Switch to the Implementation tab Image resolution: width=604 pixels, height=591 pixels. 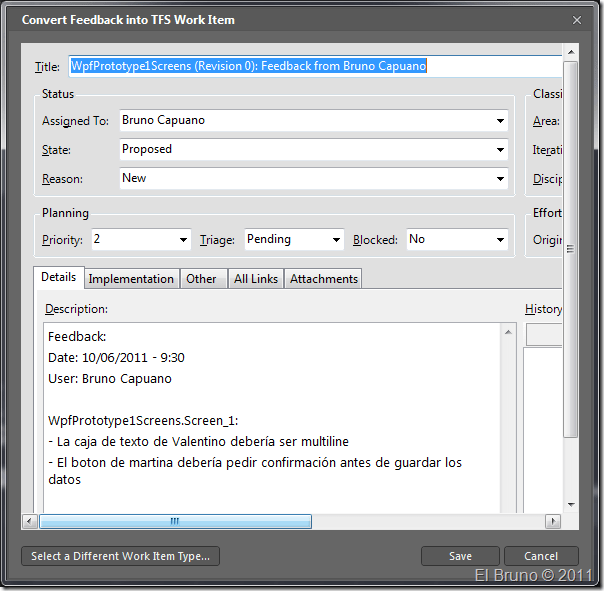click(x=131, y=279)
